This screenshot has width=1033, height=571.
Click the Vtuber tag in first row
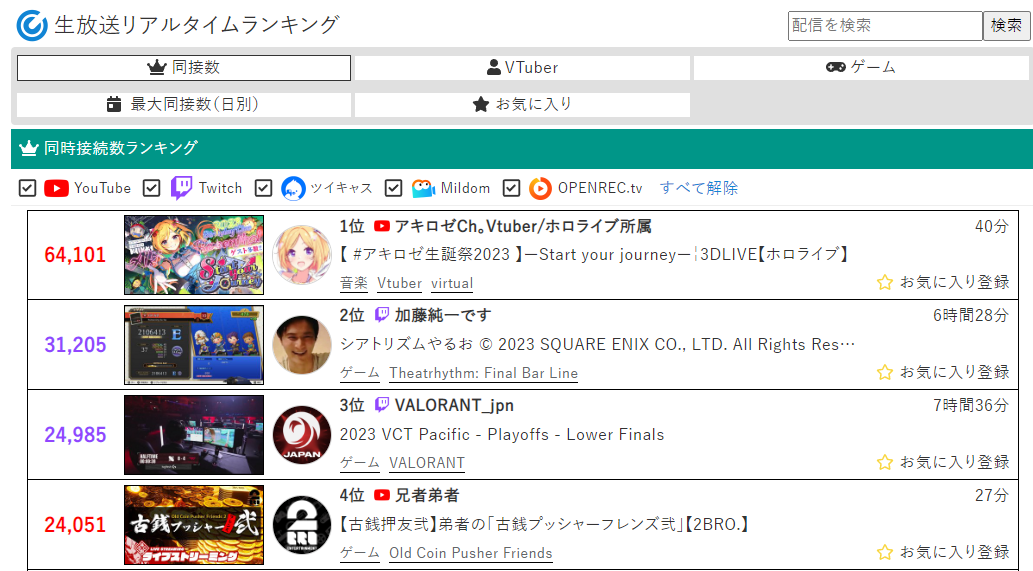point(399,283)
